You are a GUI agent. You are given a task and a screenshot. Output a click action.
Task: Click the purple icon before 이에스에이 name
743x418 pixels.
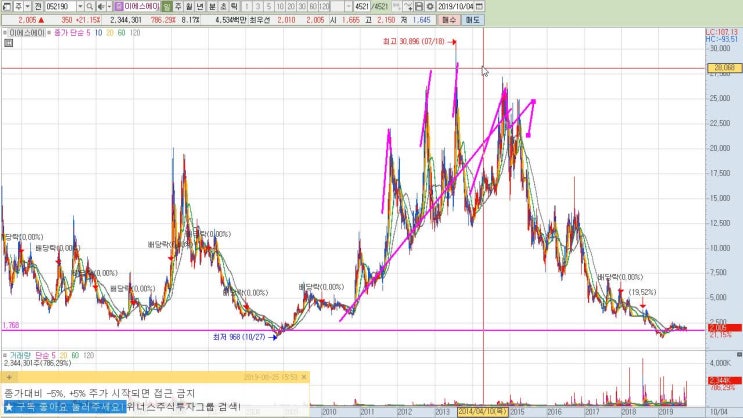119,7
